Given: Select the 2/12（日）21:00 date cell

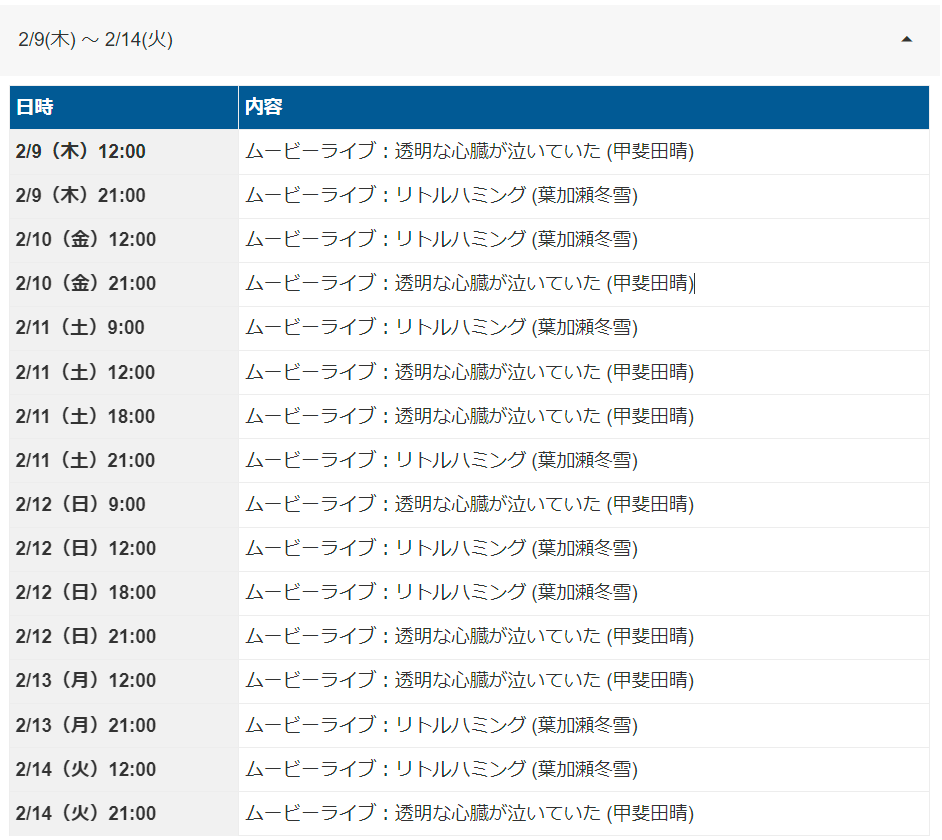Looking at the screenshot, I should click(x=124, y=638).
